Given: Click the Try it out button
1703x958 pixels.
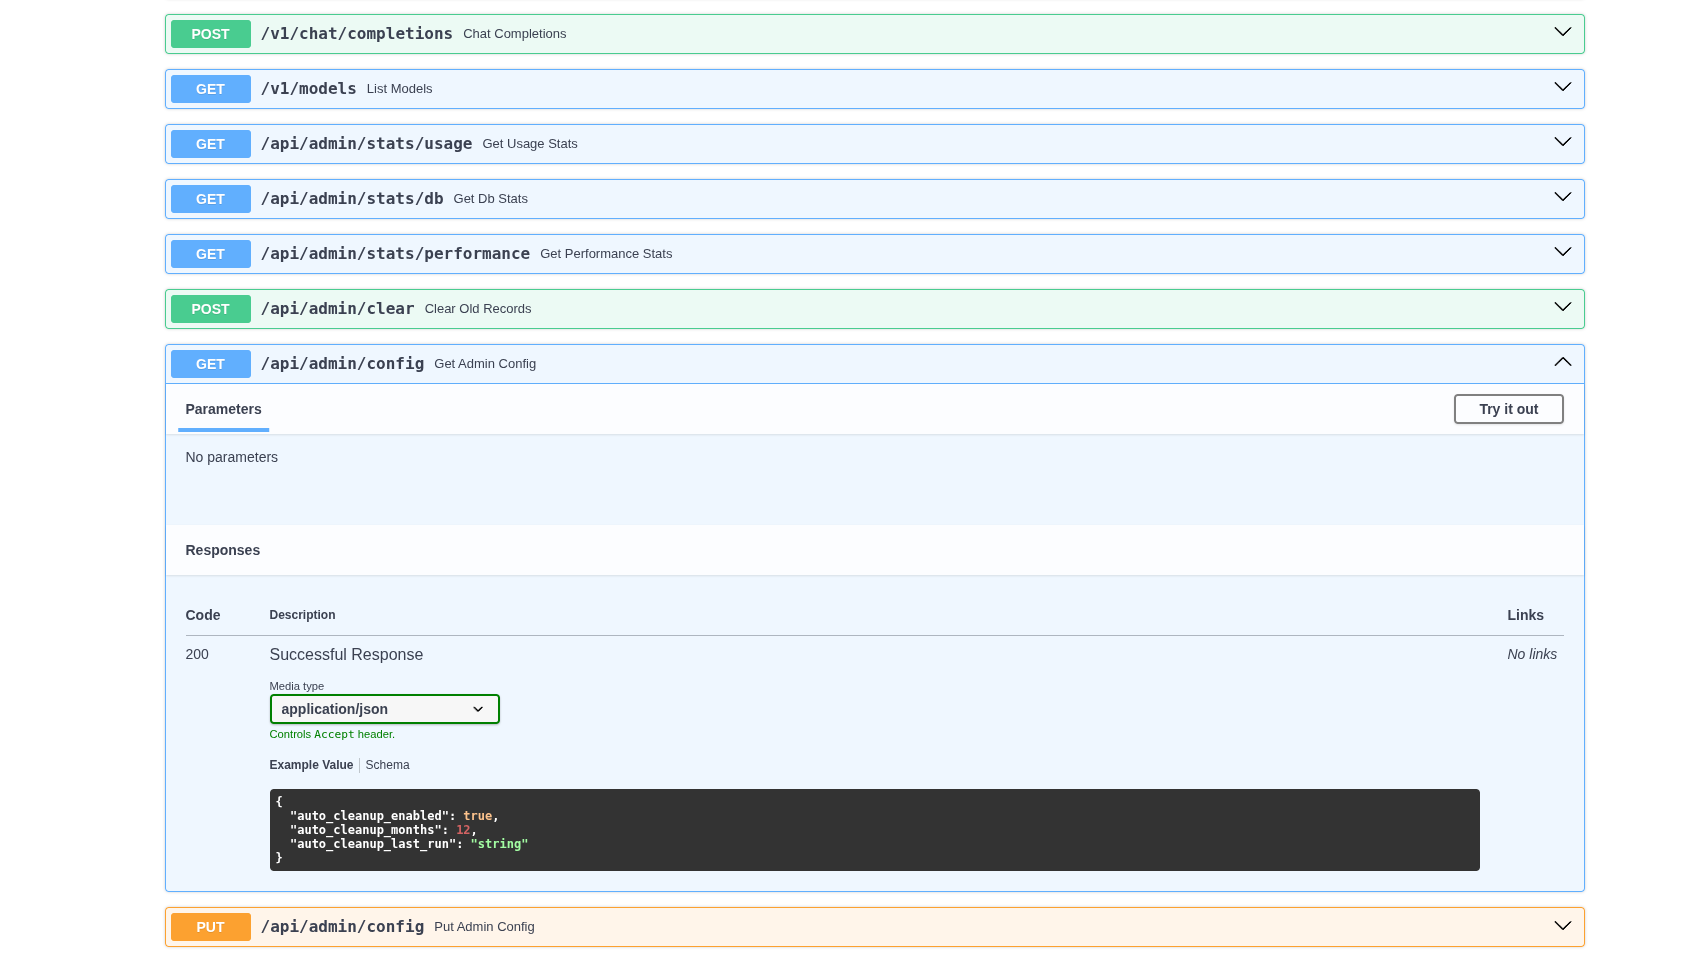Looking at the screenshot, I should (x=1508, y=409).
